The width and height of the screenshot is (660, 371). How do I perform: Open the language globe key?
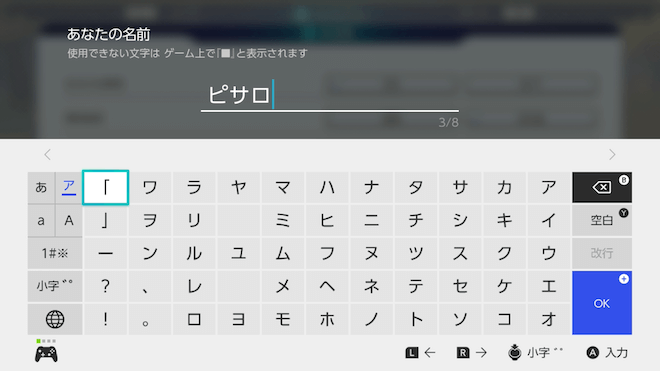(x=55, y=320)
